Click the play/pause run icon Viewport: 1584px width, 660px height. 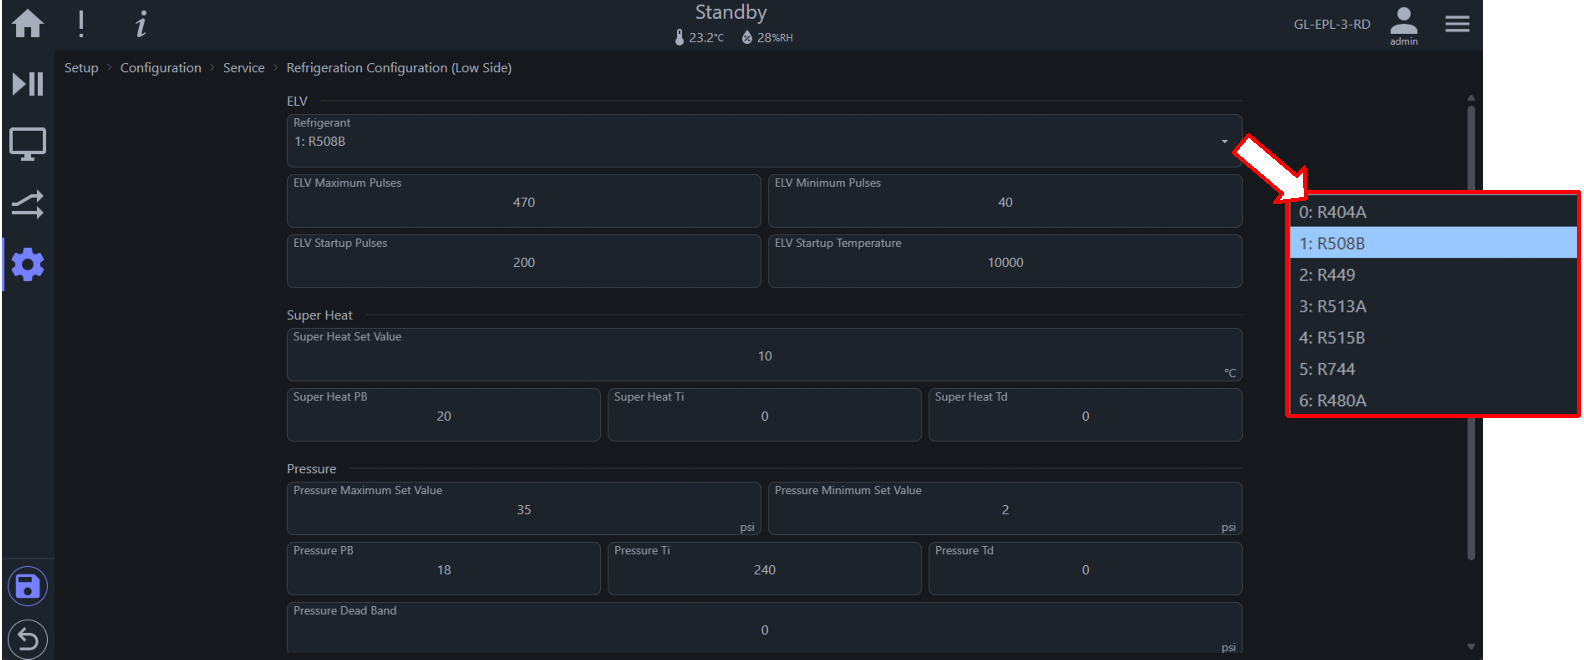(x=28, y=83)
